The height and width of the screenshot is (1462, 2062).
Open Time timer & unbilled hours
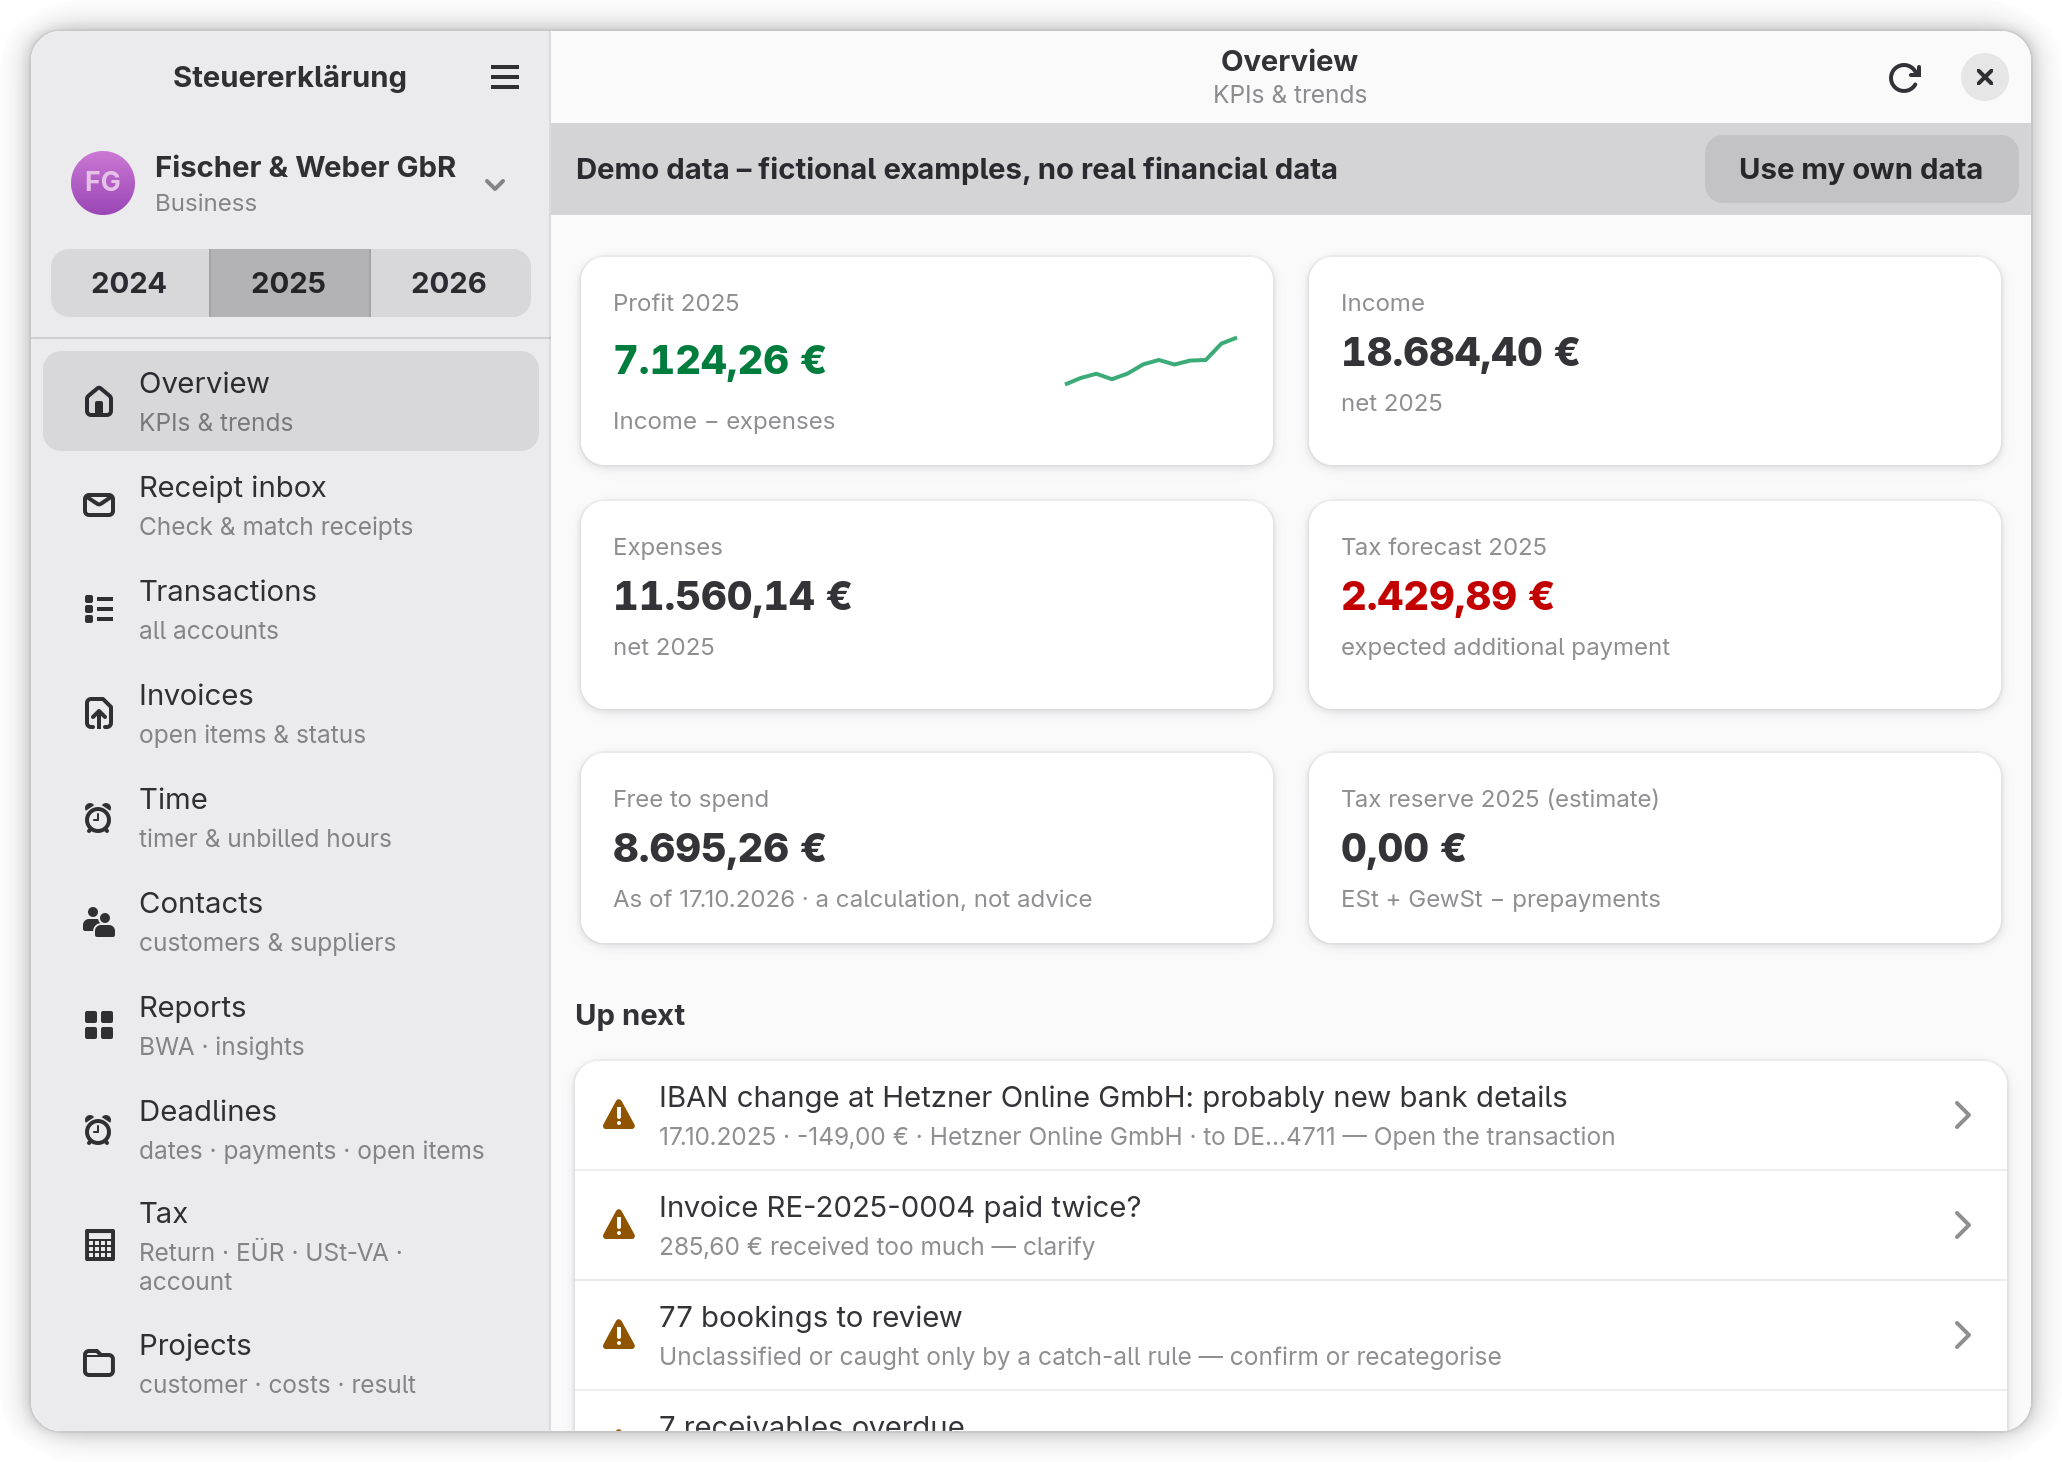click(291, 817)
